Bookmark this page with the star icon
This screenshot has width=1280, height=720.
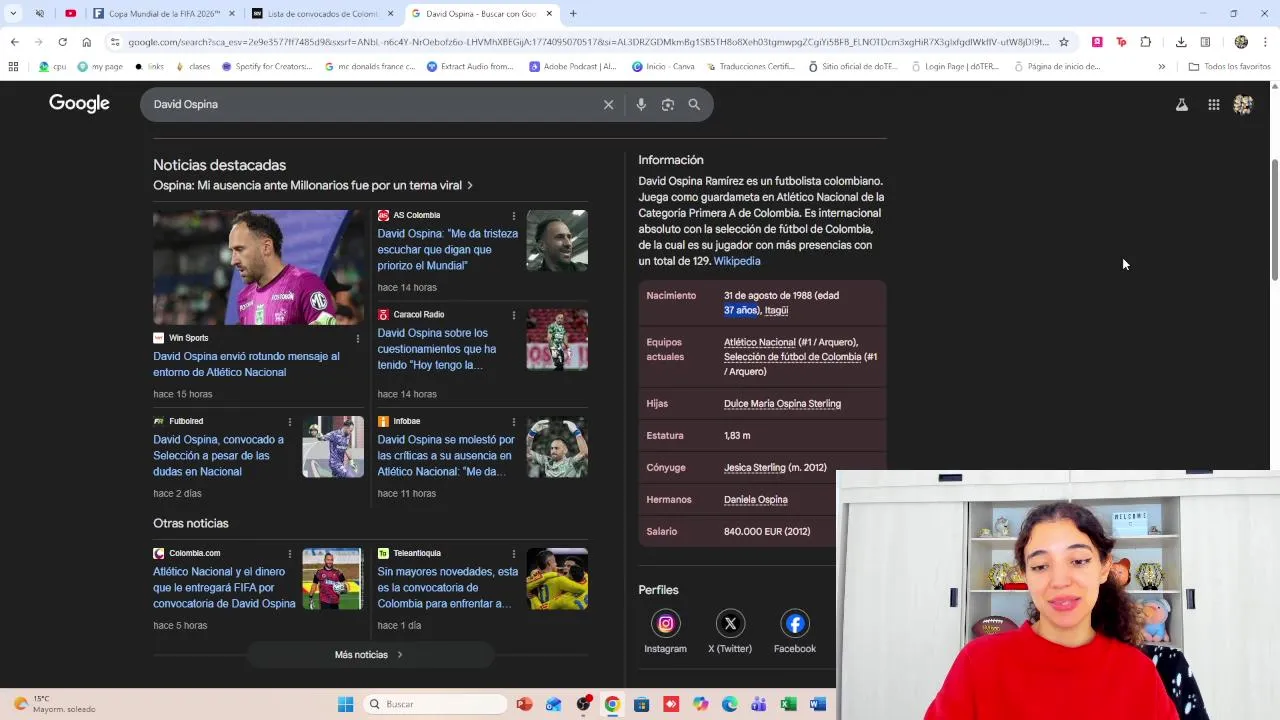point(1064,42)
